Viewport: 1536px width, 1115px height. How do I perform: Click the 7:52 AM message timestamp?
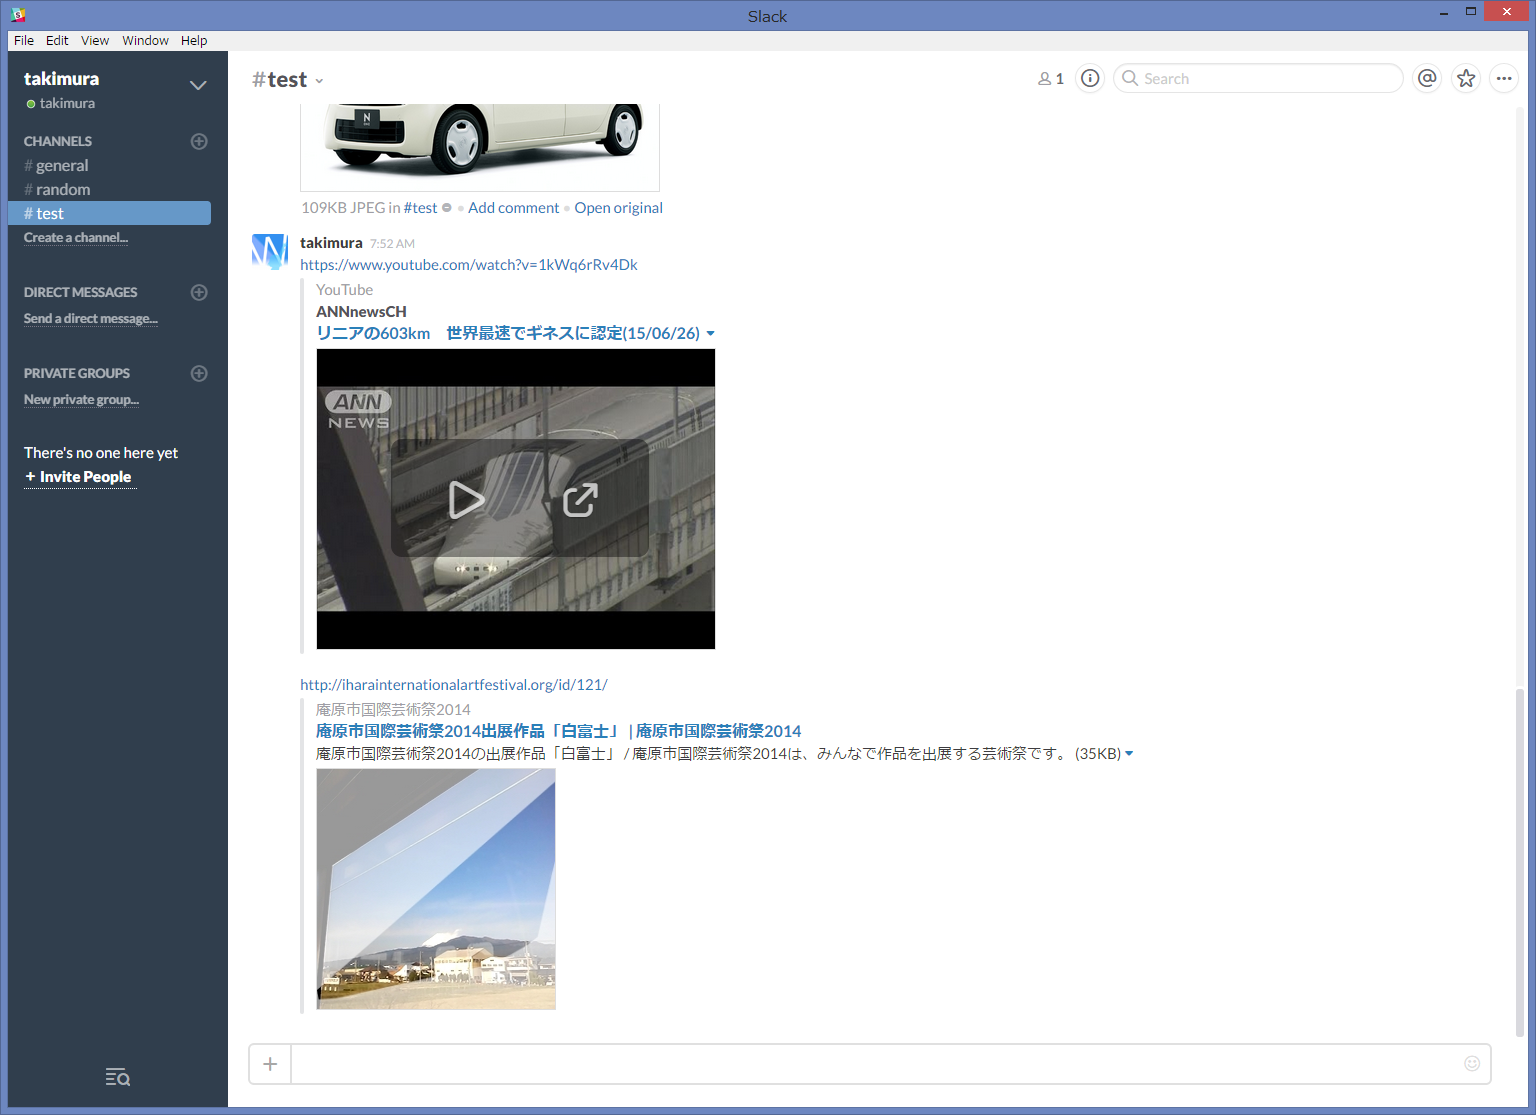pos(392,244)
